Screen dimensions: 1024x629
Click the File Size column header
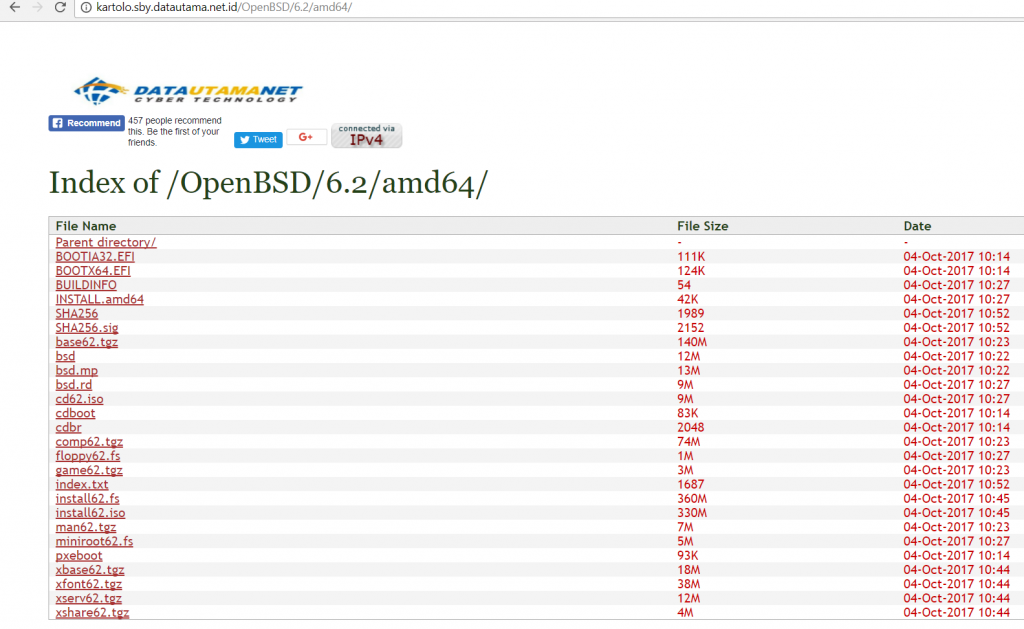point(702,226)
